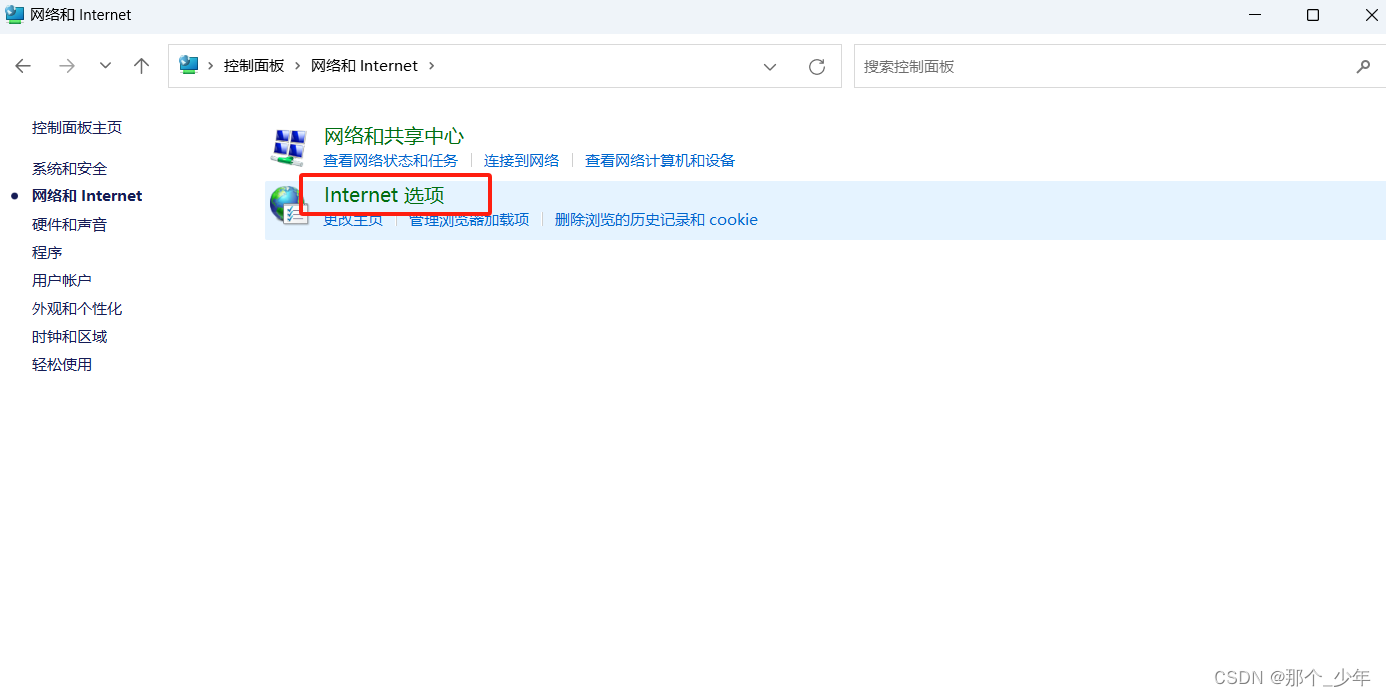Screen dimensions: 1386x696
Task: Open 硬件和声音 category
Action: click(70, 225)
